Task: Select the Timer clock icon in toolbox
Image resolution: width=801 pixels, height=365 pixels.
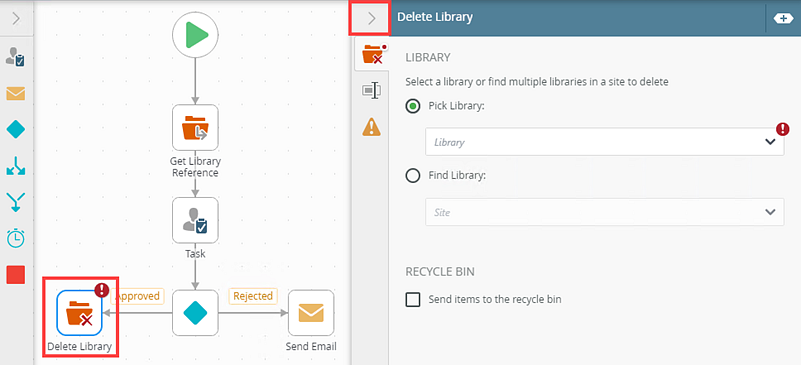Action: (15, 238)
